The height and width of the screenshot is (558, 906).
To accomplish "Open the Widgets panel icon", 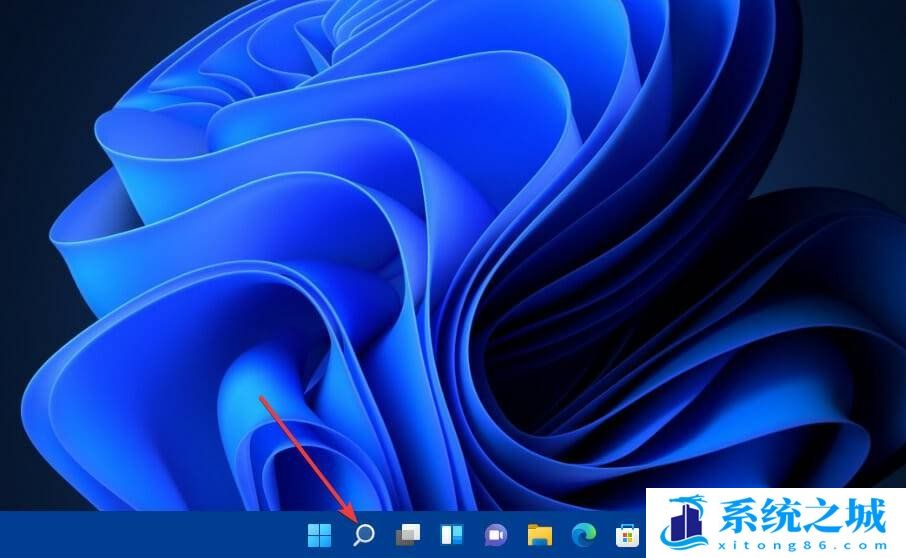I will tap(452, 535).
